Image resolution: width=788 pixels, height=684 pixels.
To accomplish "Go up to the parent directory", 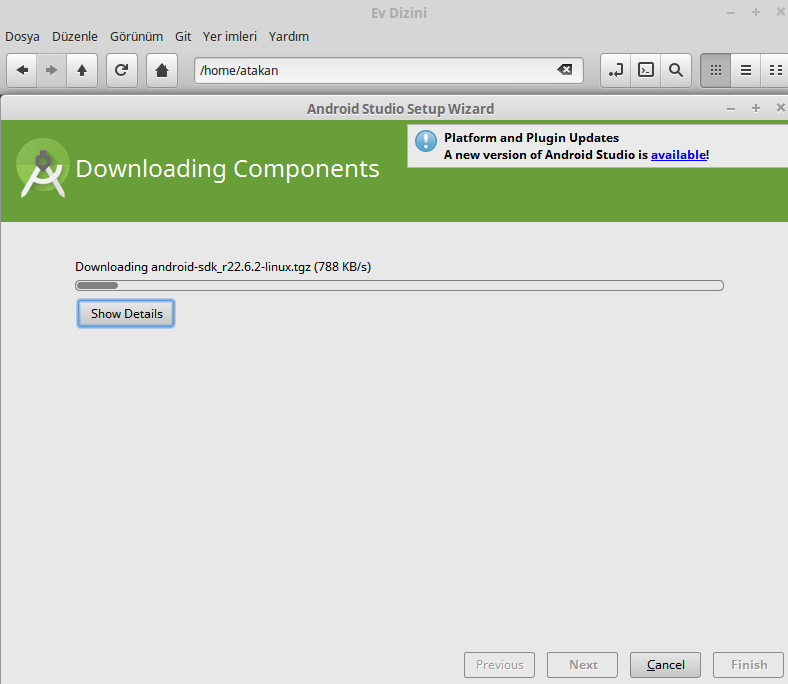I will pyautogui.click(x=82, y=70).
